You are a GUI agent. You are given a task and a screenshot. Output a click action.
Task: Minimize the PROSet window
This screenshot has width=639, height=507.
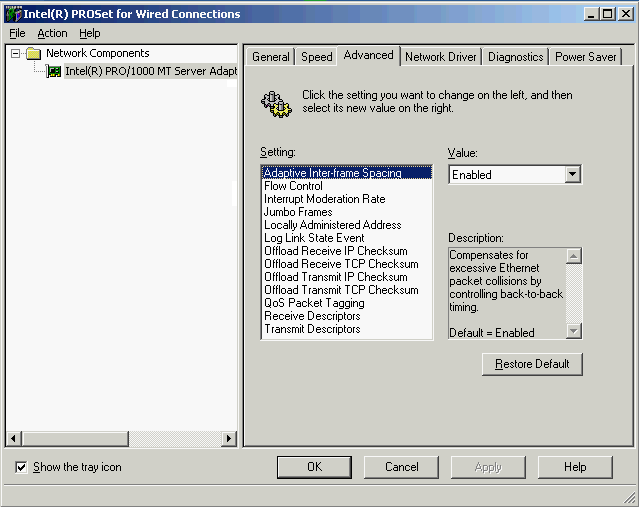click(591, 14)
